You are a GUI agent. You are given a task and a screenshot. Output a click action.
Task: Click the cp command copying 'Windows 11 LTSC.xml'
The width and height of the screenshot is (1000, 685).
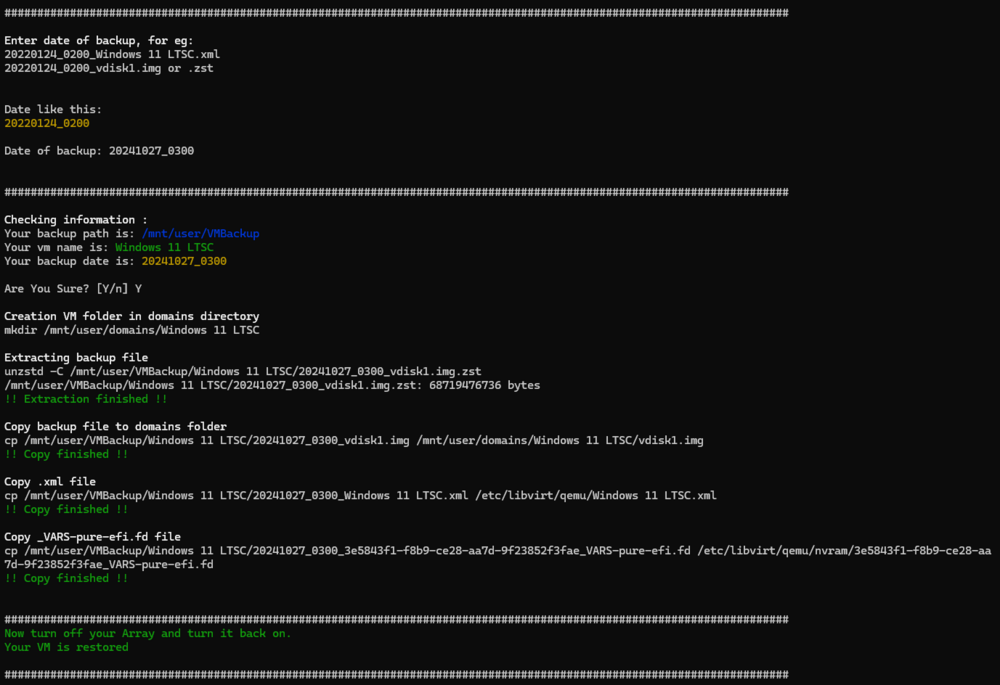pyautogui.click(x=360, y=496)
